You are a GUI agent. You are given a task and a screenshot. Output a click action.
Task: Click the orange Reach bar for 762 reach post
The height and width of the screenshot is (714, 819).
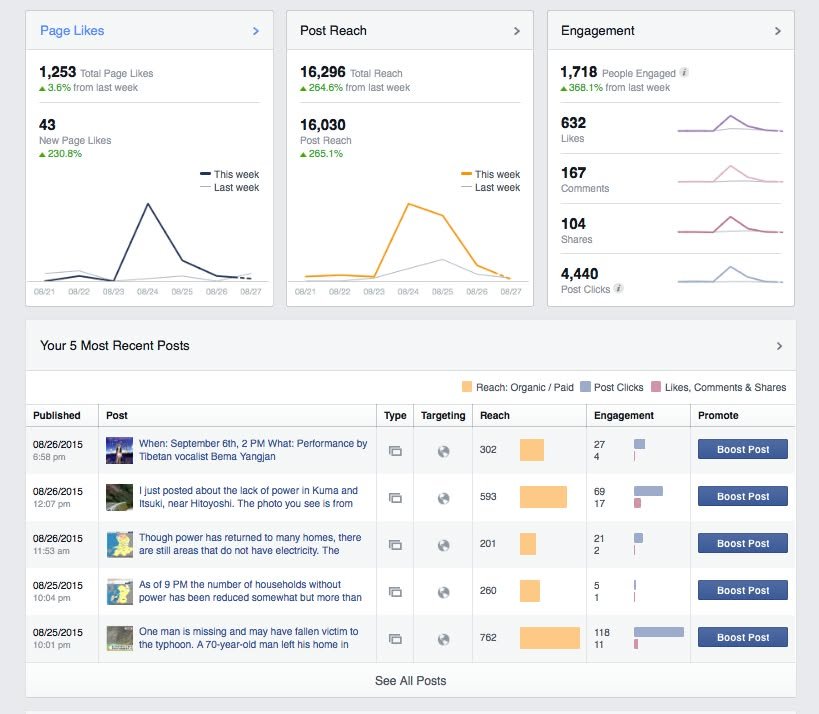click(549, 638)
